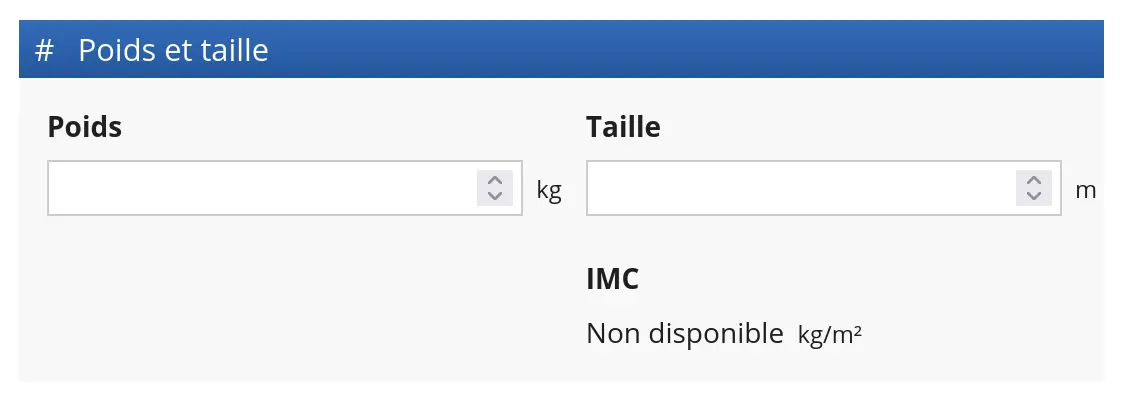1123x399 pixels.
Task: Click the Taille spinner control box
Action: pyautogui.click(x=1033, y=188)
